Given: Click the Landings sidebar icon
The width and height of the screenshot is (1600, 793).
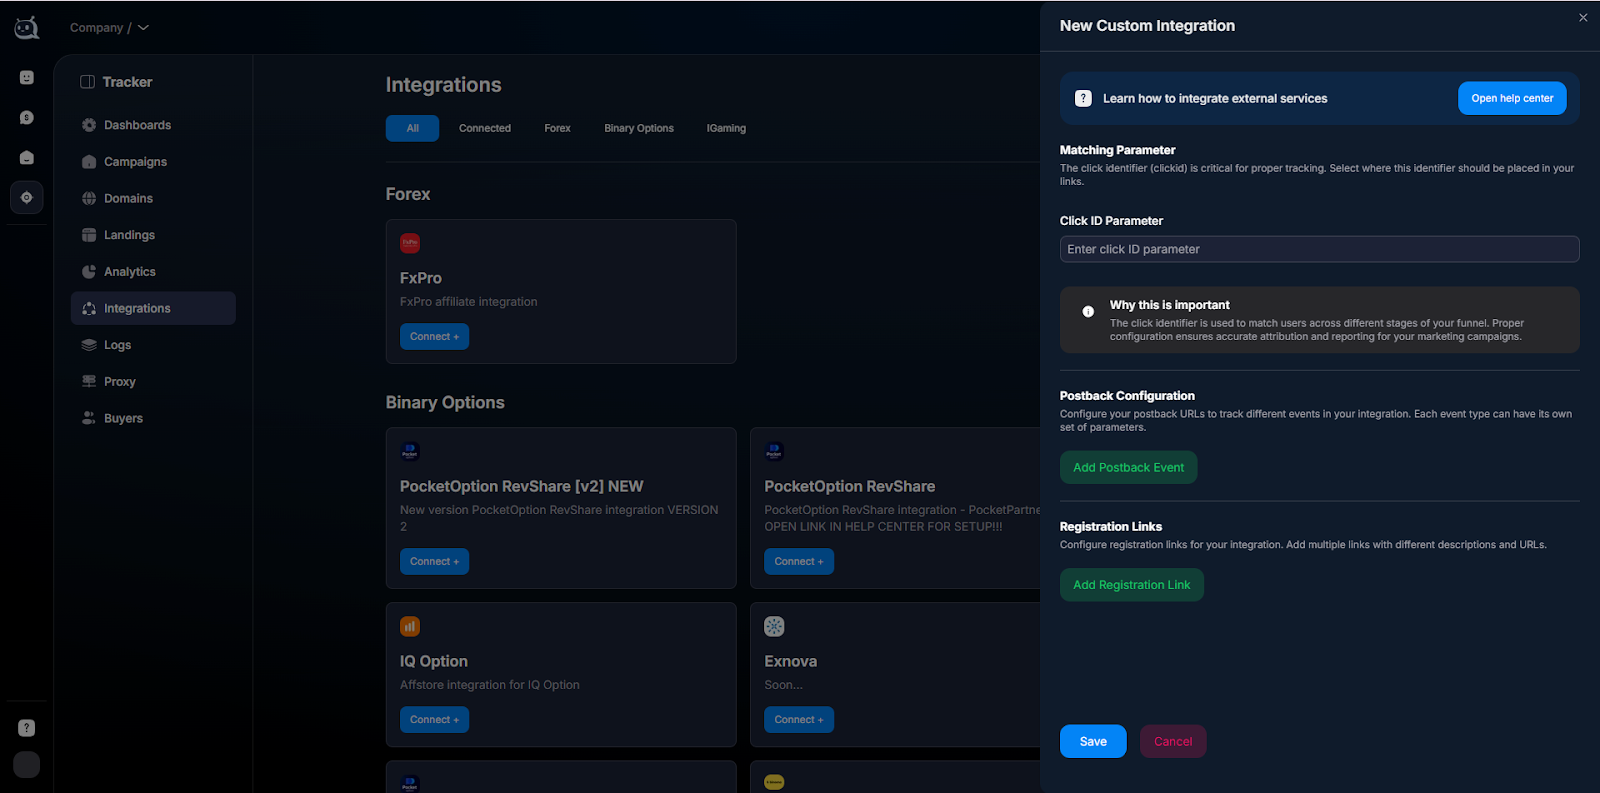Looking at the screenshot, I should point(89,235).
